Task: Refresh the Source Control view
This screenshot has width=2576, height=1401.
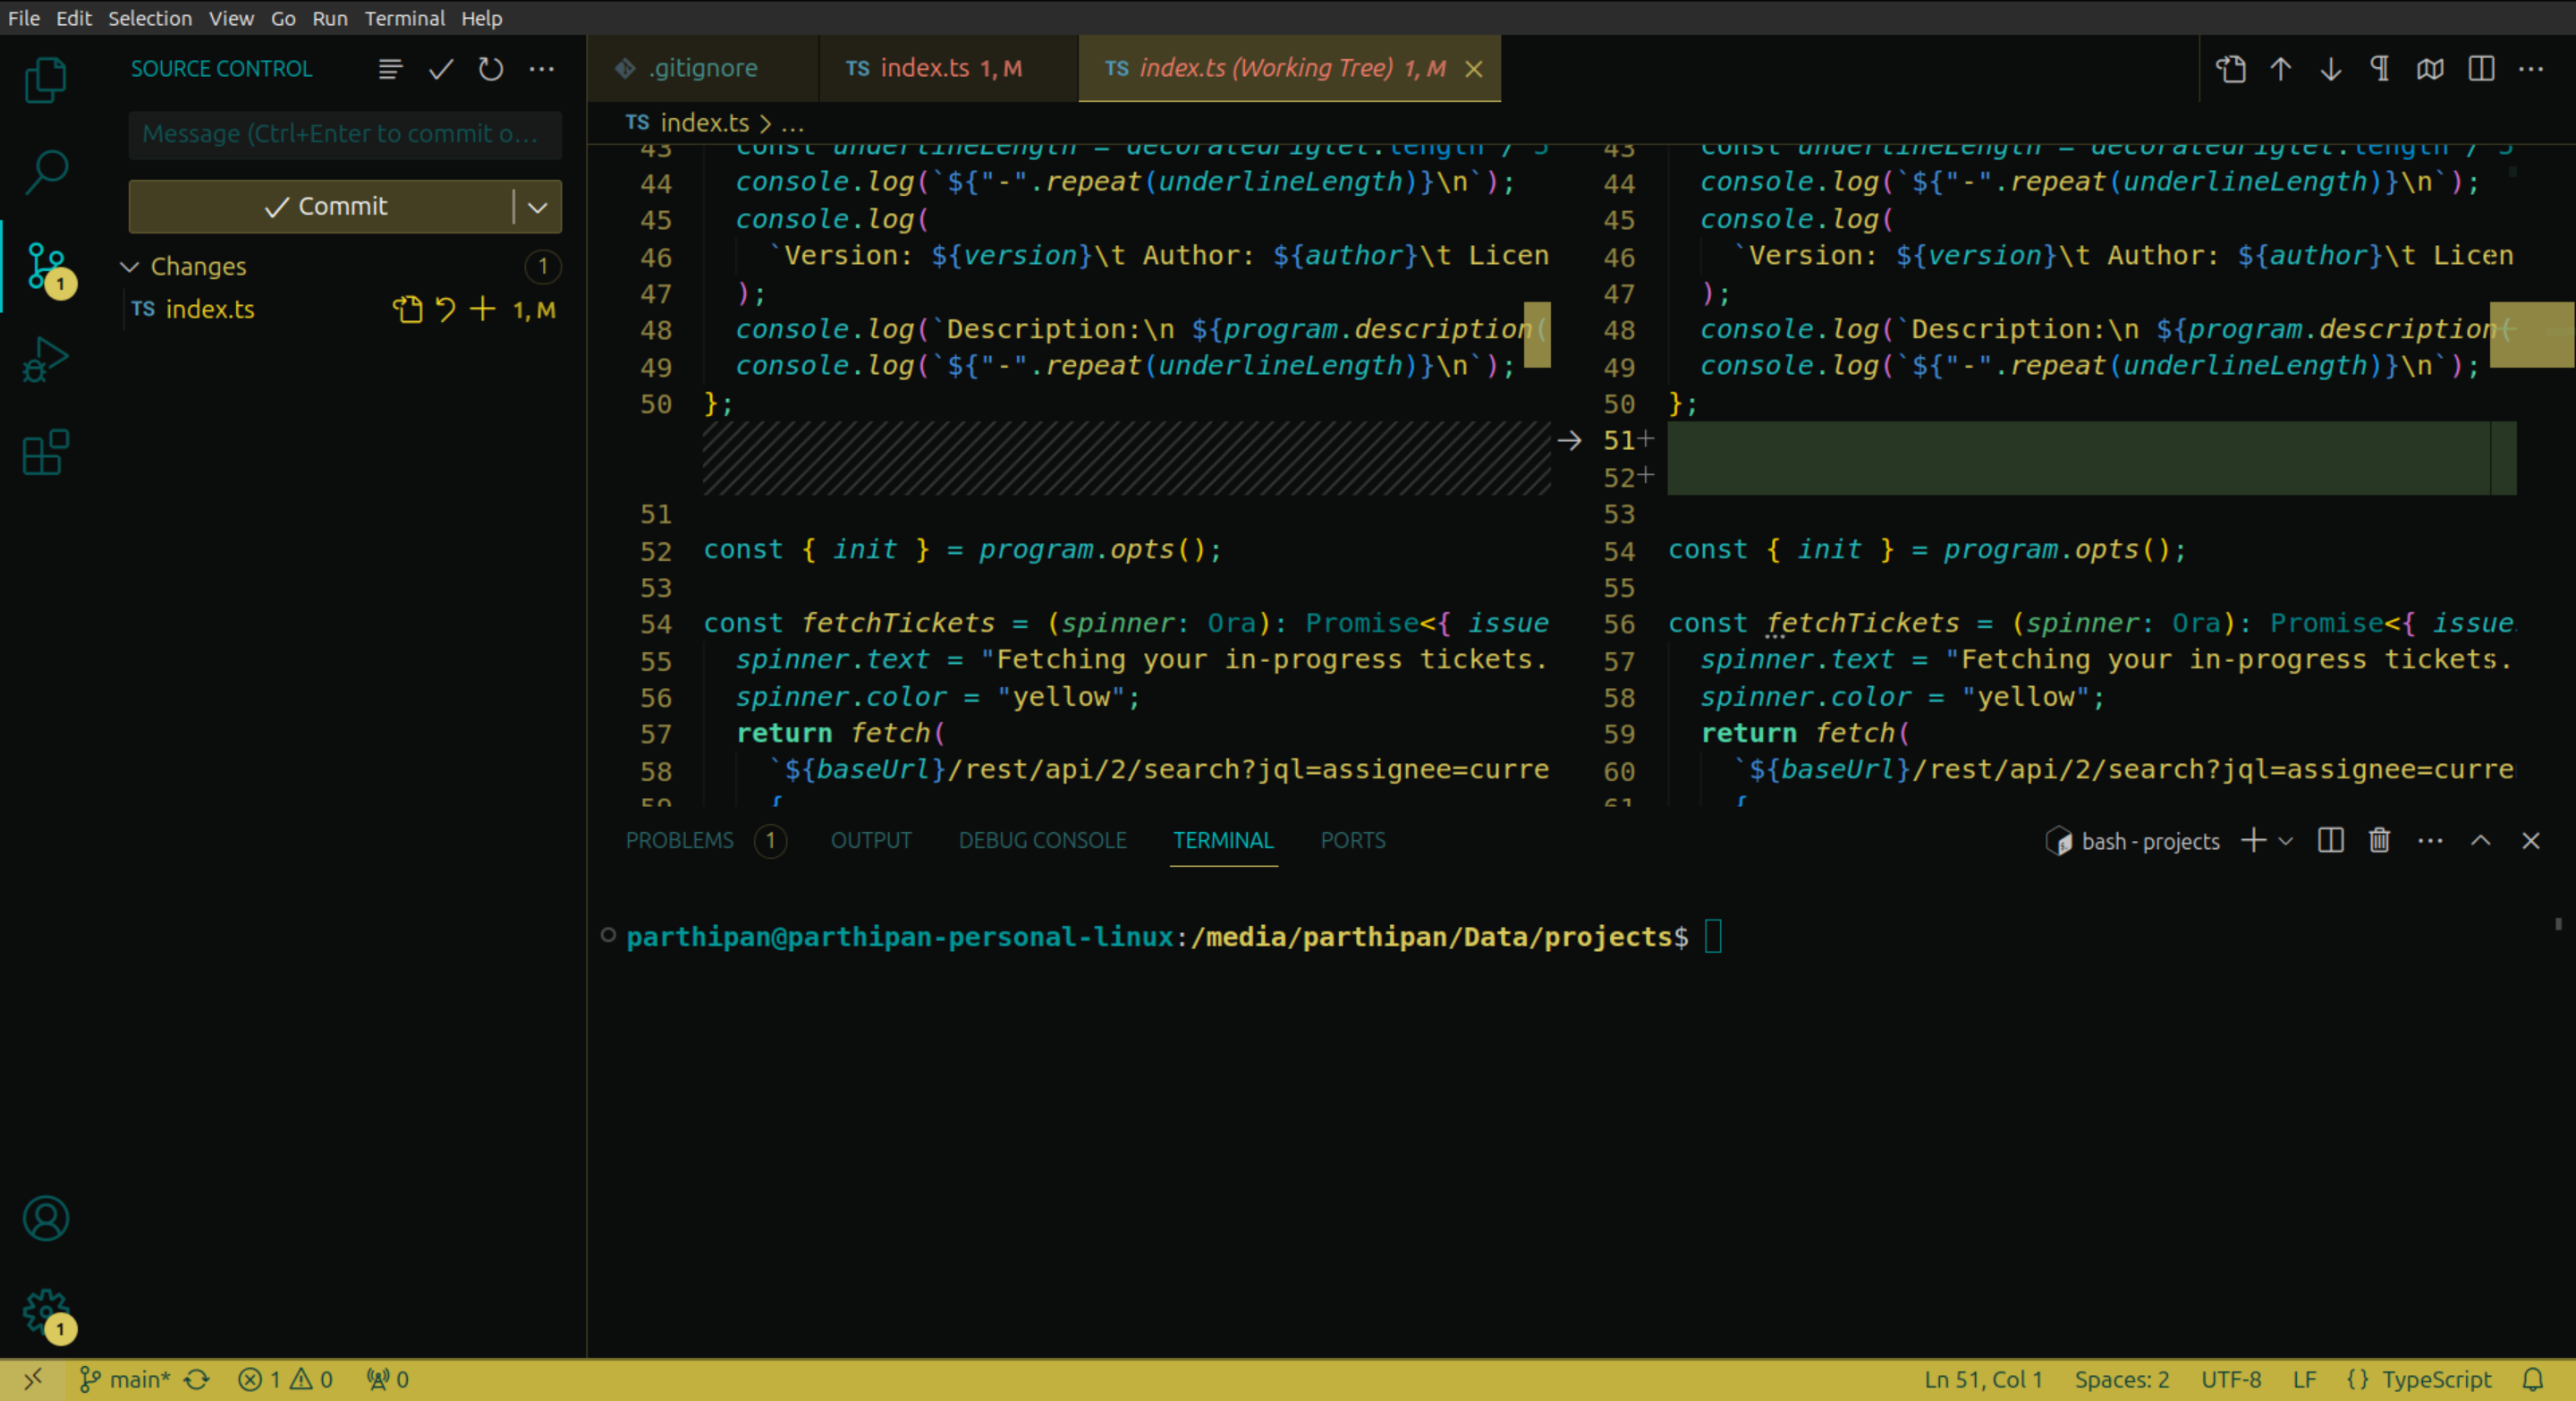Action: point(491,69)
